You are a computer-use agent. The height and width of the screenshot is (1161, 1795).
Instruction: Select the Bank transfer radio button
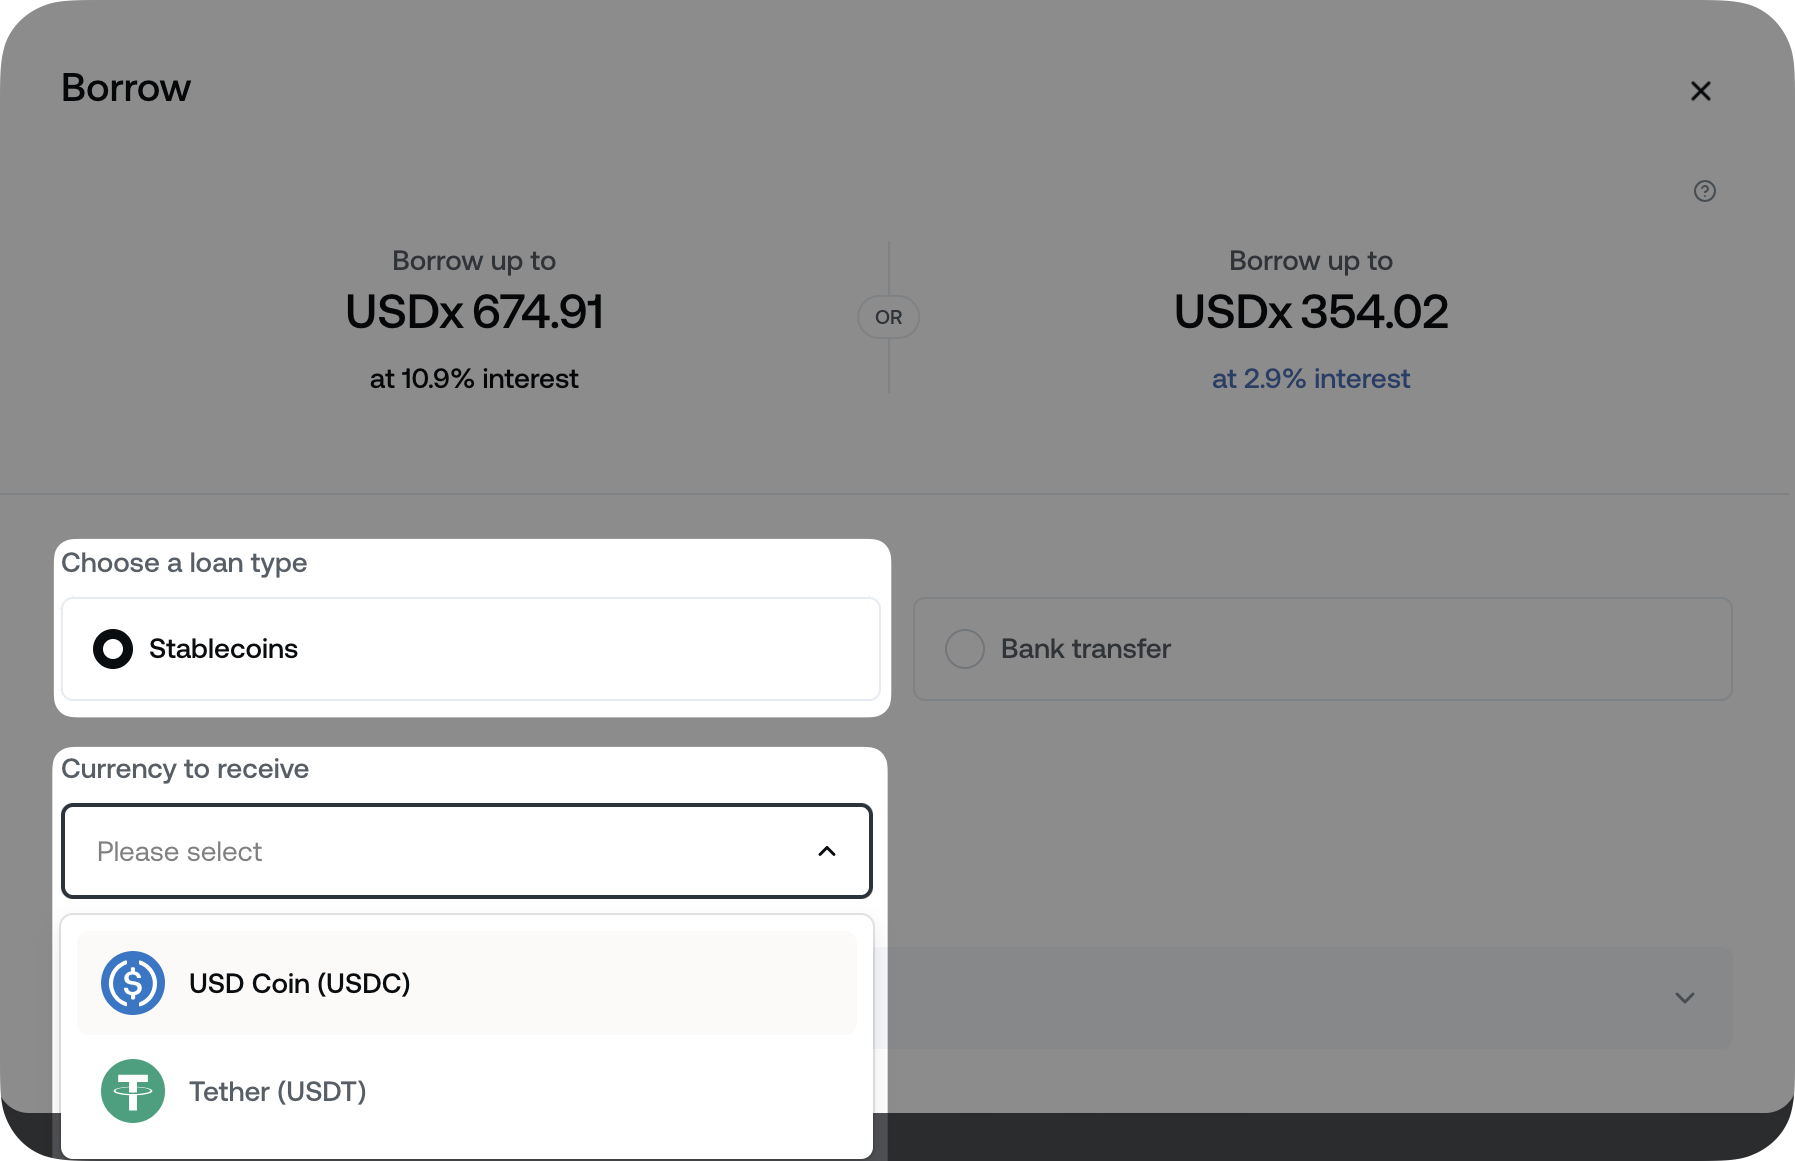(965, 649)
